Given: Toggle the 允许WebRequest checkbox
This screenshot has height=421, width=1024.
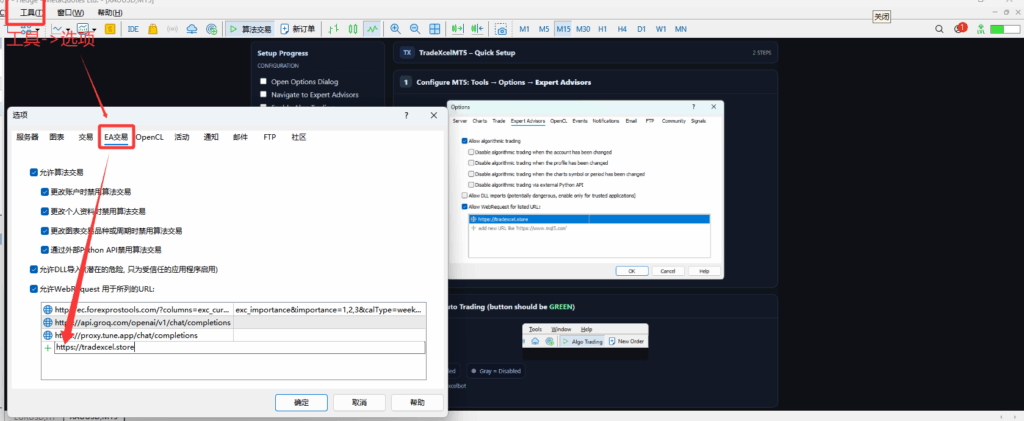Looking at the screenshot, I should pyautogui.click(x=34, y=289).
